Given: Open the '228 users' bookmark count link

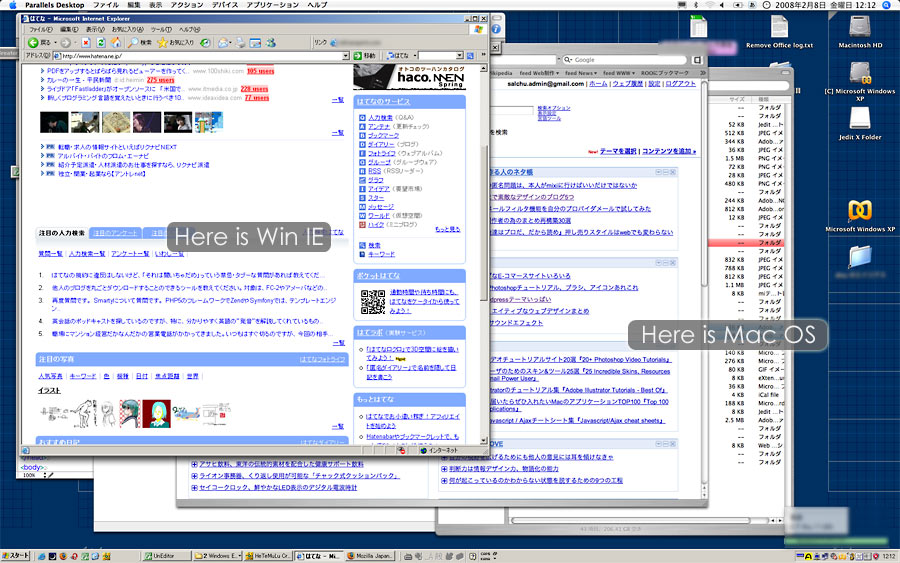Looking at the screenshot, I should pyautogui.click(x=254, y=89).
